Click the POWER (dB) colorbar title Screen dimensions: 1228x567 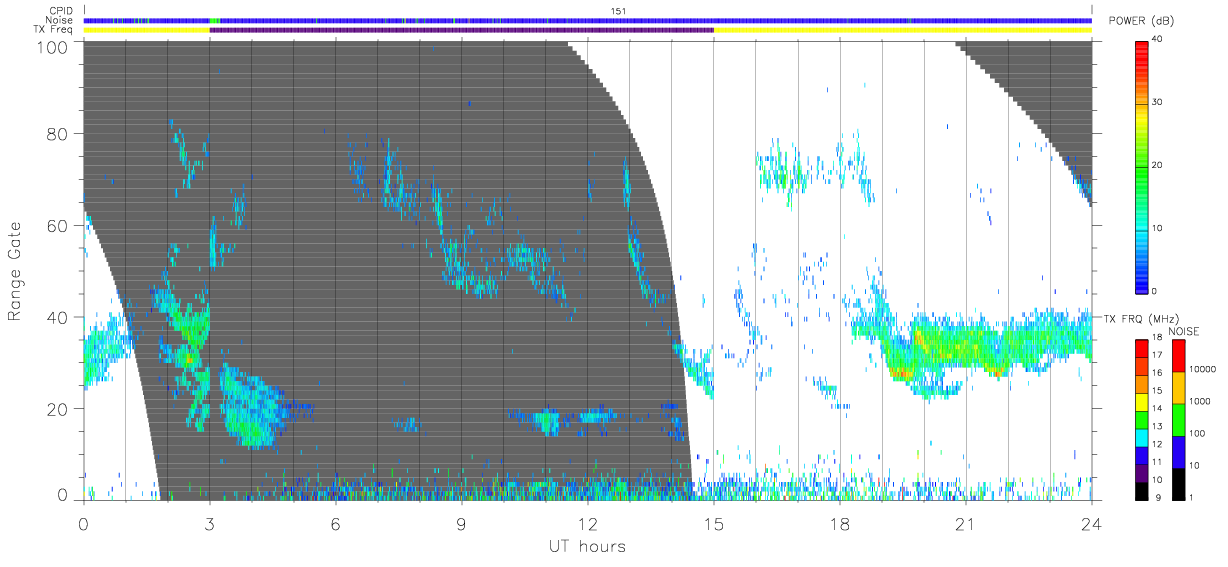click(x=1139, y=21)
